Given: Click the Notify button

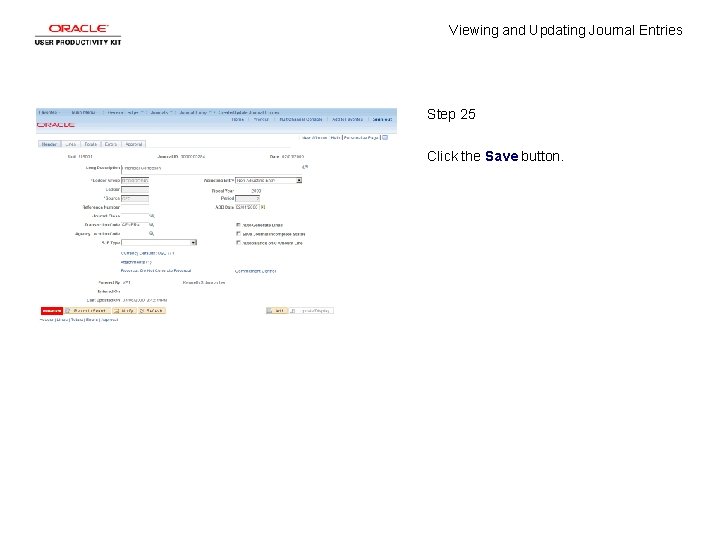Looking at the screenshot, I should point(124,311).
